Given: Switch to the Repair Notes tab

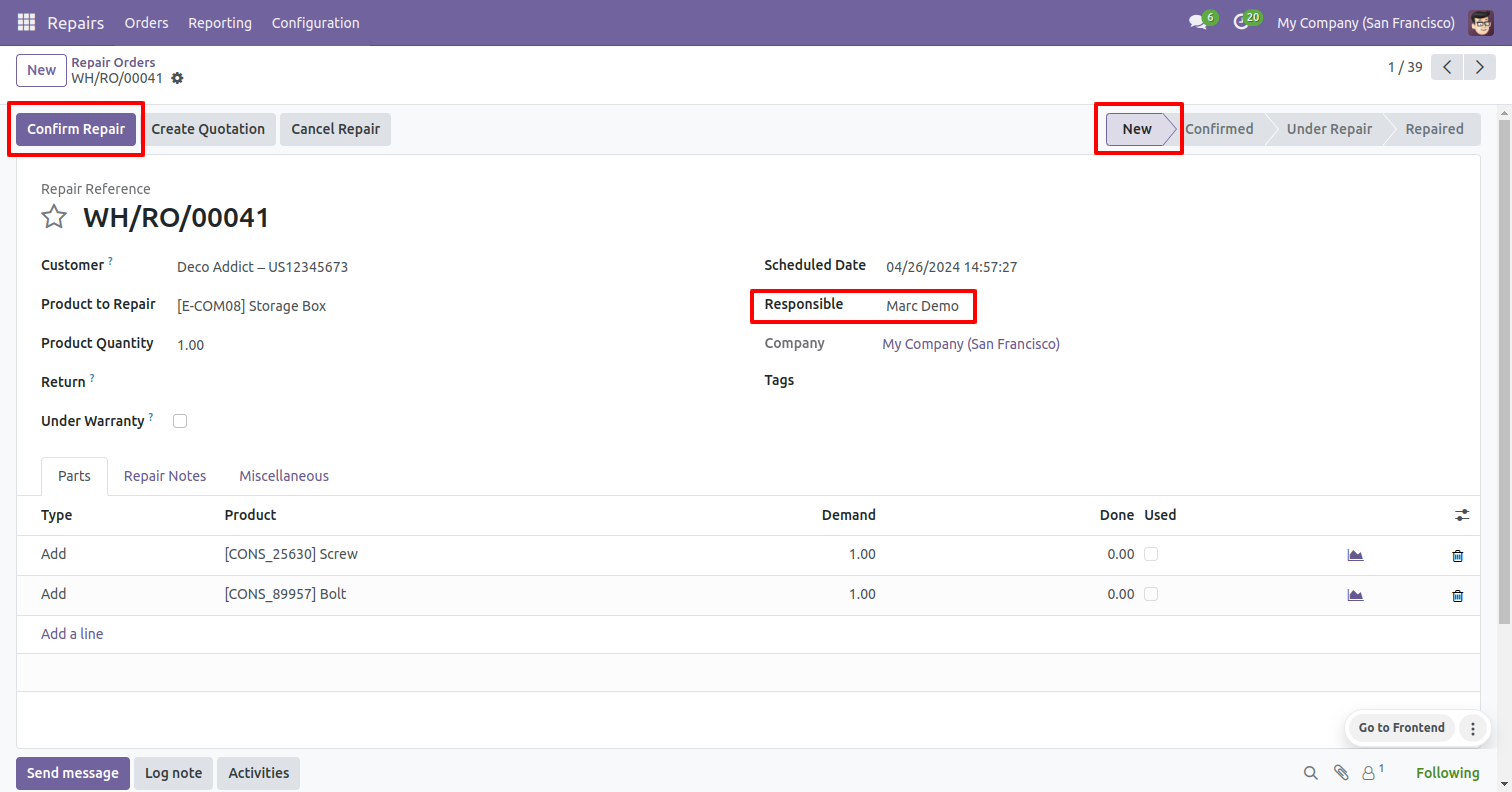Looking at the screenshot, I should pos(165,476).
